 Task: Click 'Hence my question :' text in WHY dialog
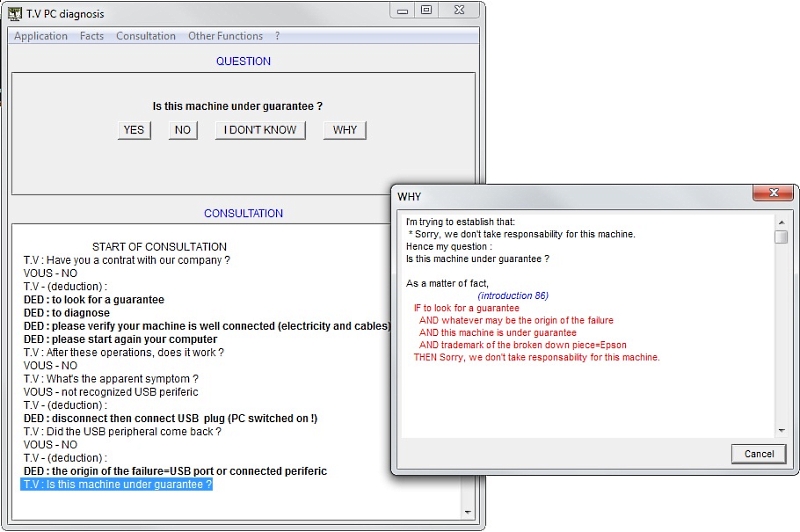click(x=449, y=246)
